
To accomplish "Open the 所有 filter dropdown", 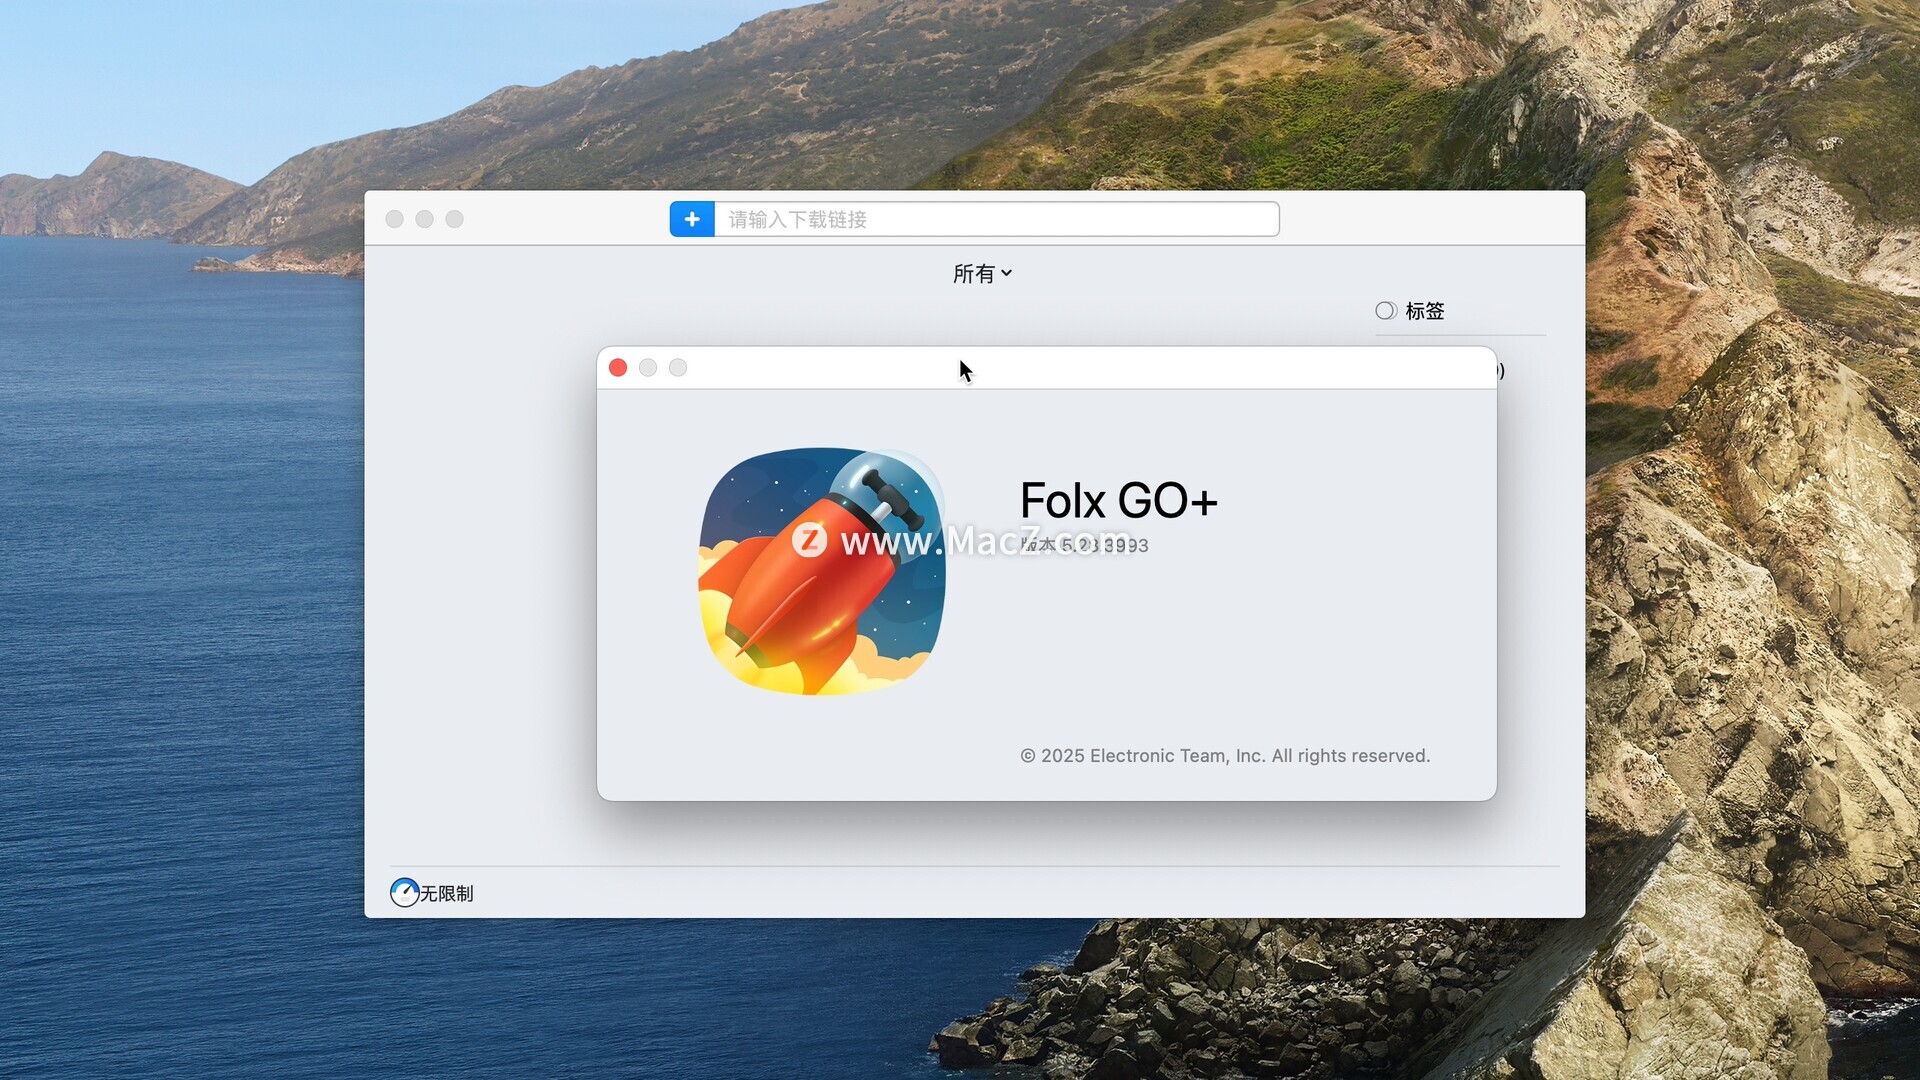I will (x=982, y=273).
